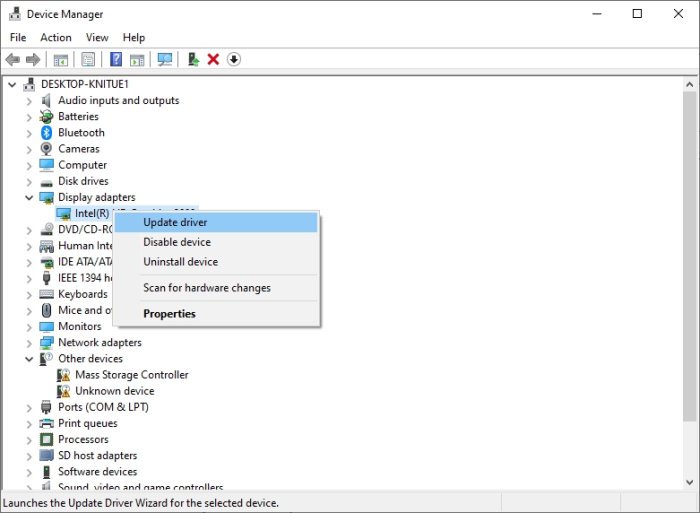700x513 pixels.
Task: Click the Back arrow toolbar icon
Action: (x=12, y=59)
